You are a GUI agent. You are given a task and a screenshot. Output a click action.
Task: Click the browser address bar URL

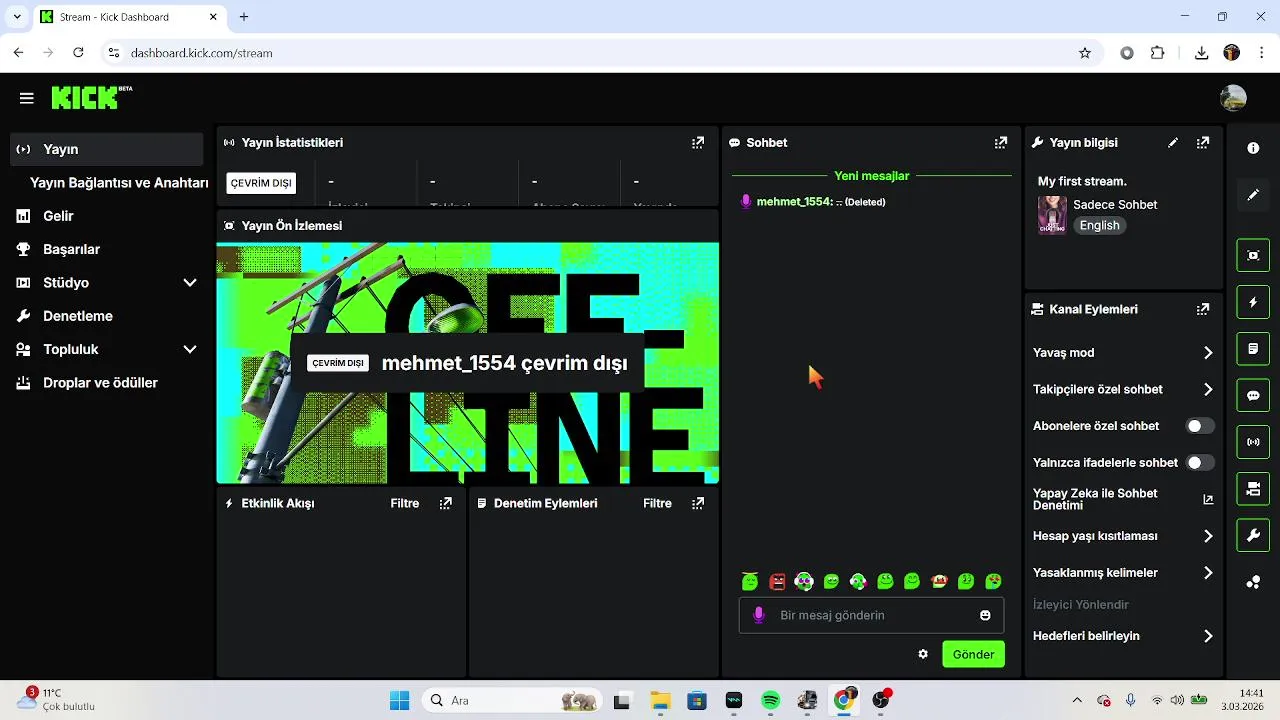tap(201, 53)
